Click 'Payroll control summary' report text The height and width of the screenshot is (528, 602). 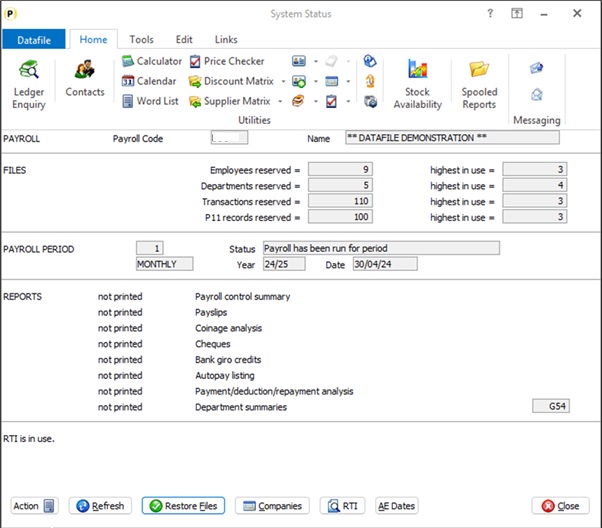[x=242, y=296]
